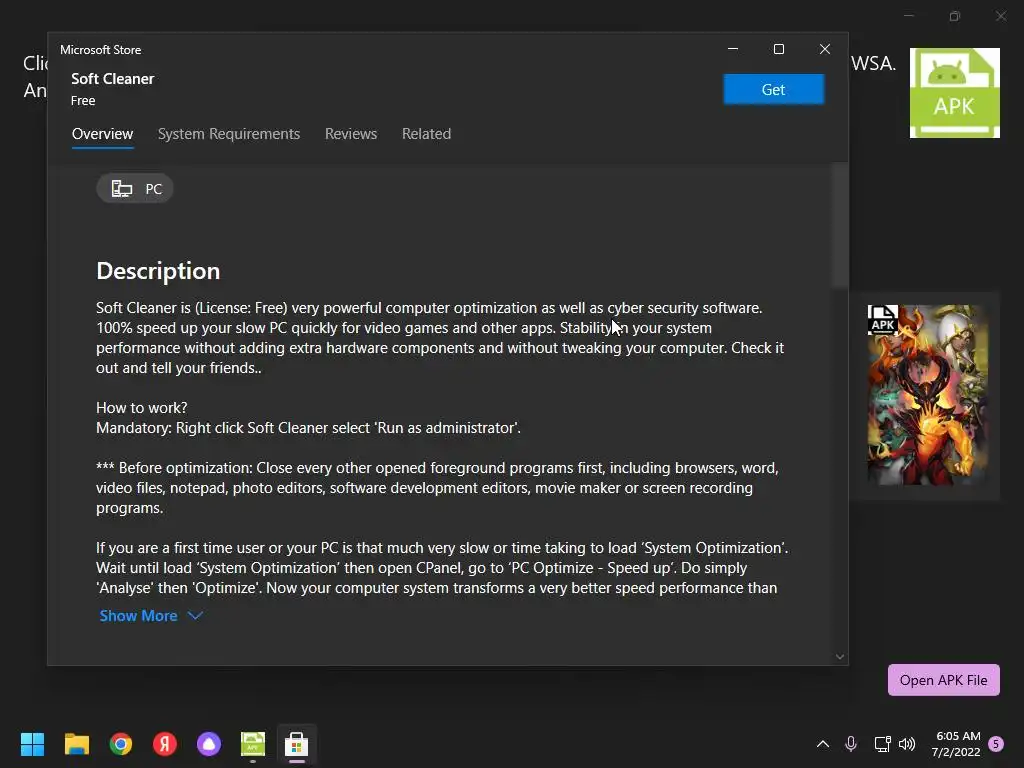Open the Reviews tab
The image size is (1024, 768).
(351, 134)
